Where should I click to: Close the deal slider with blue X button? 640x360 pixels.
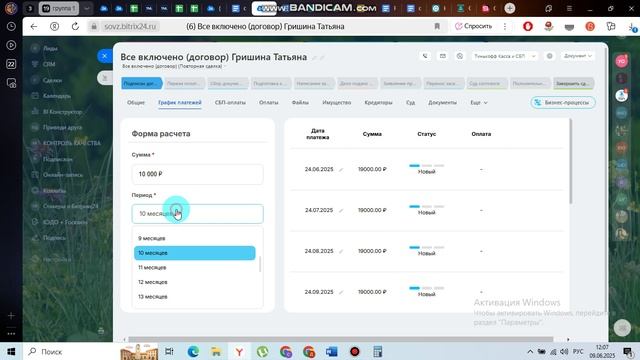coord(104,56)
